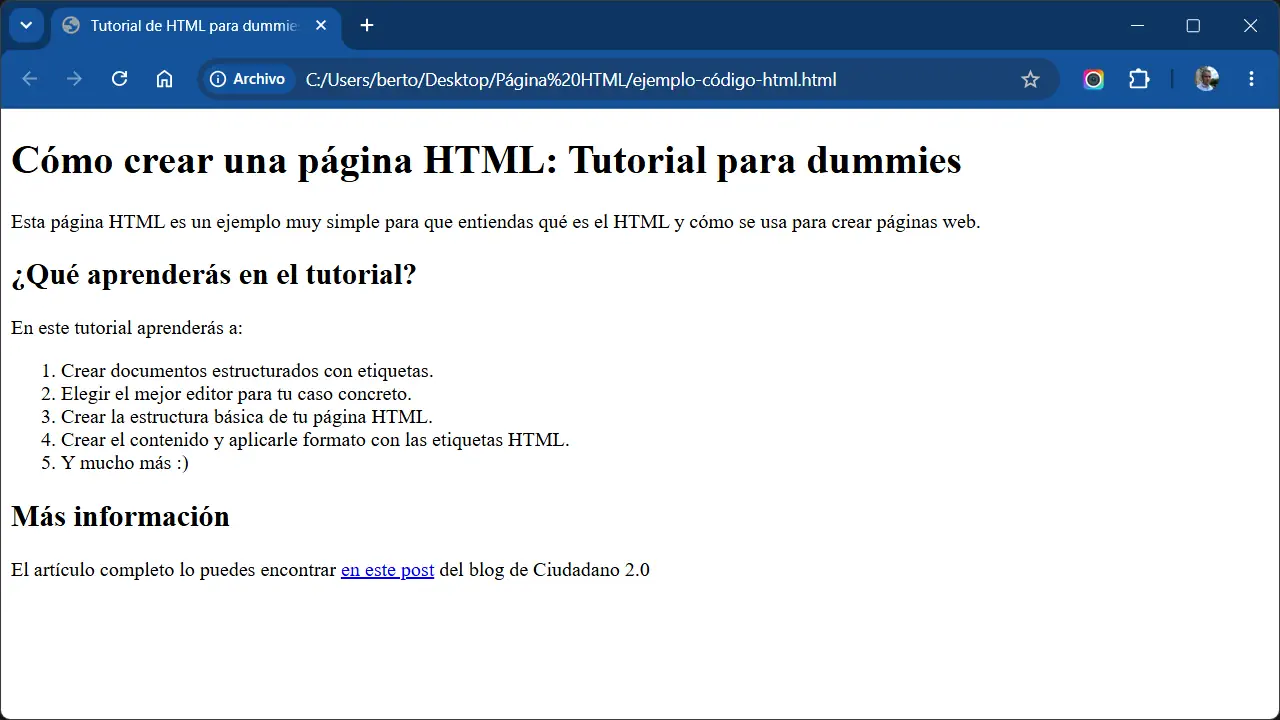
Task: Click the heading 'Más información'
Action: click(120, 516)
